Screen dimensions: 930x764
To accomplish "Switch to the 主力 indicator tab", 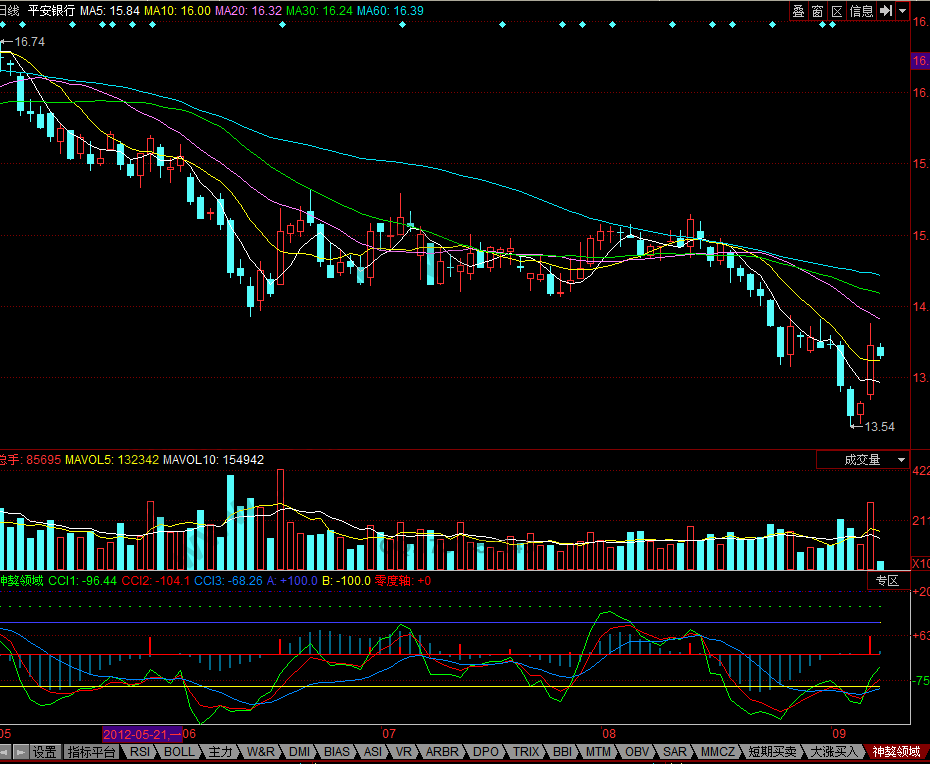I will [x=220, y=752].
